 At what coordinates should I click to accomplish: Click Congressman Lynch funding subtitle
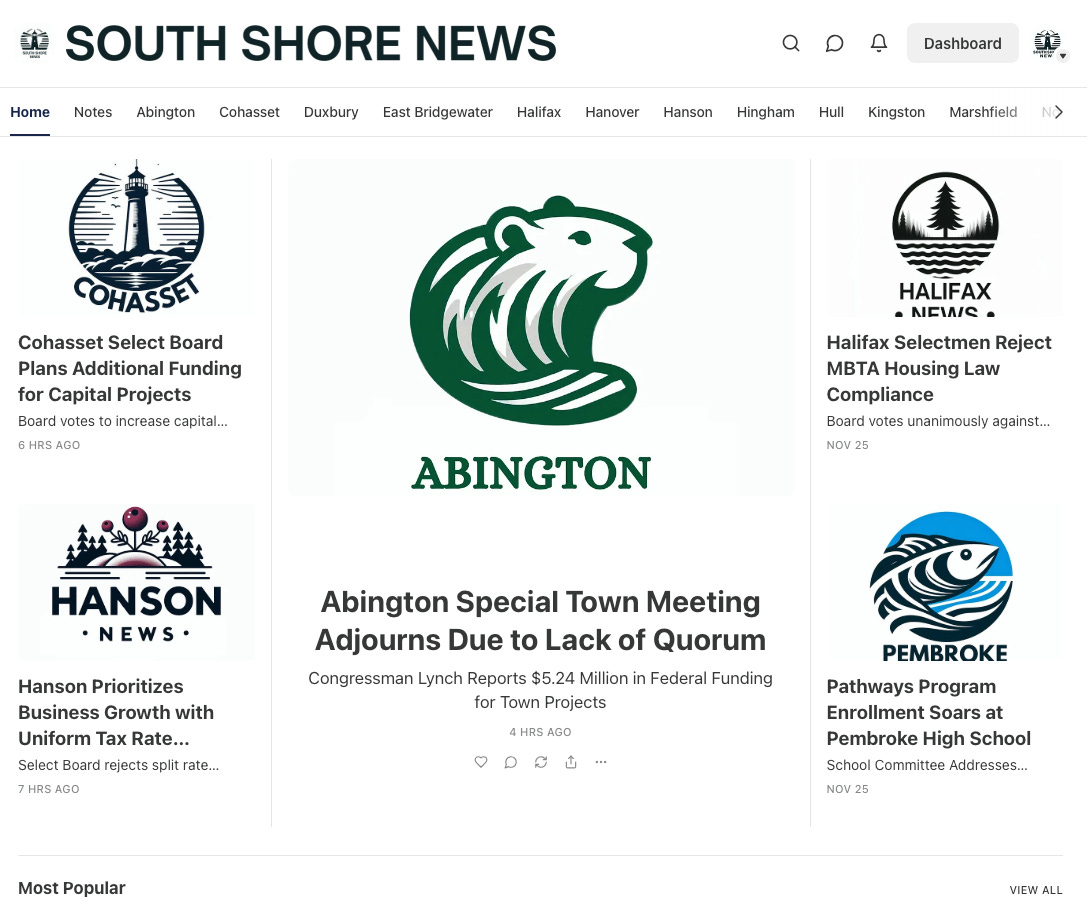(x=540, y=690)
